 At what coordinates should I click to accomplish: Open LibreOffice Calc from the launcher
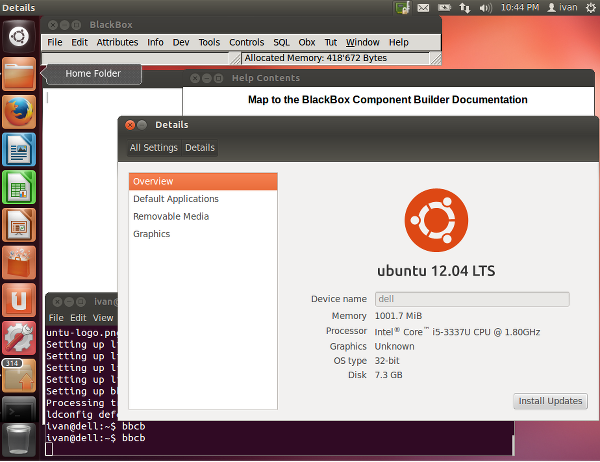click(x=18, y=188)
